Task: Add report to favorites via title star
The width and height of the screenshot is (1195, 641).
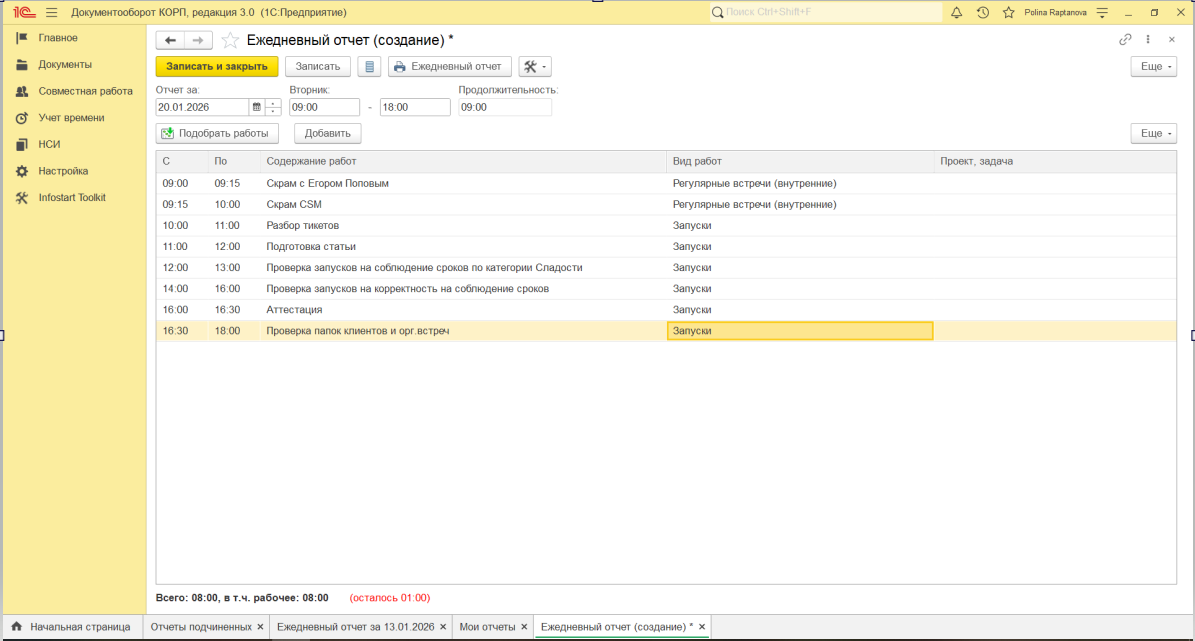Action: tap(230, 40)
